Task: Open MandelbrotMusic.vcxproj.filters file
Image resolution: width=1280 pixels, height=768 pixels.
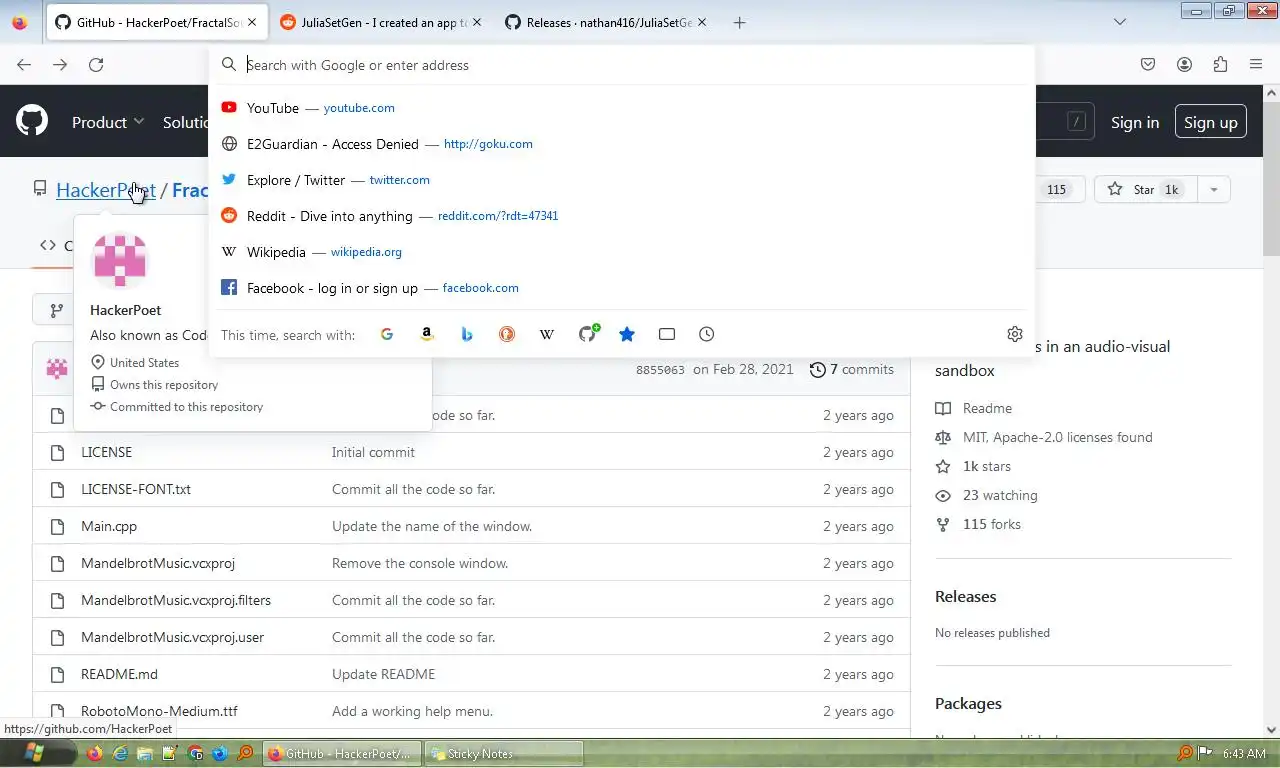Action: [x=176, y=600]
